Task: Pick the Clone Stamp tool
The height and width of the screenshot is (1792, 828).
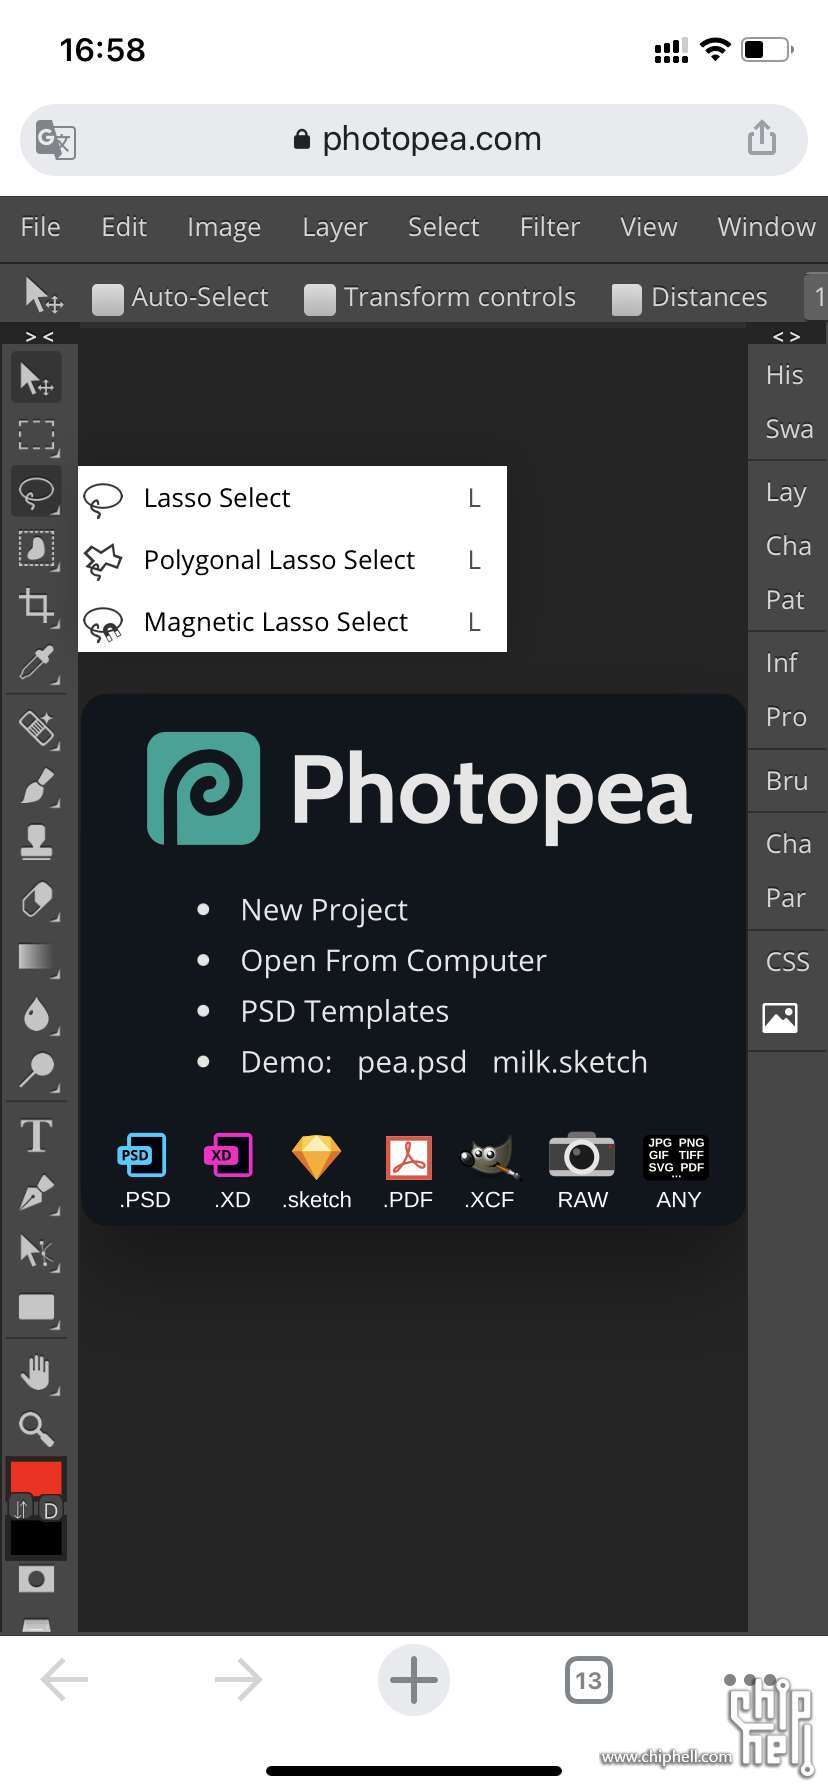Action: 37,843
